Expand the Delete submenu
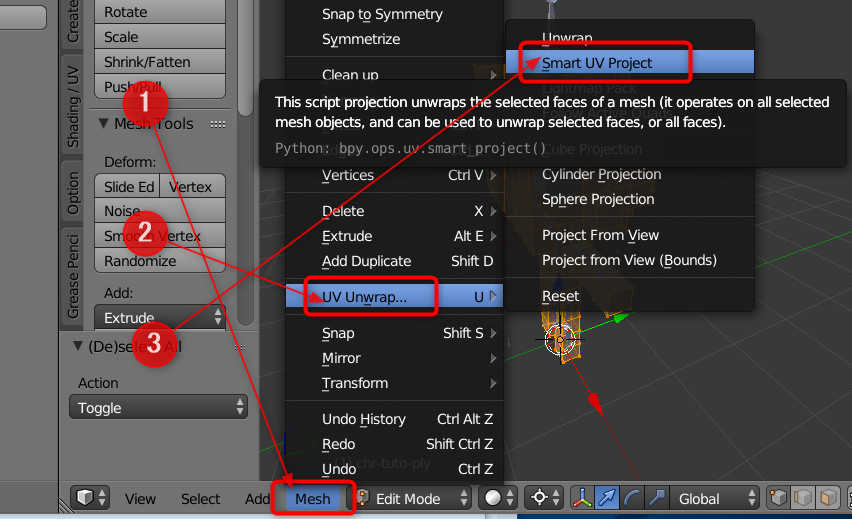This screenshot has height=519, width=852. (394, 211)
